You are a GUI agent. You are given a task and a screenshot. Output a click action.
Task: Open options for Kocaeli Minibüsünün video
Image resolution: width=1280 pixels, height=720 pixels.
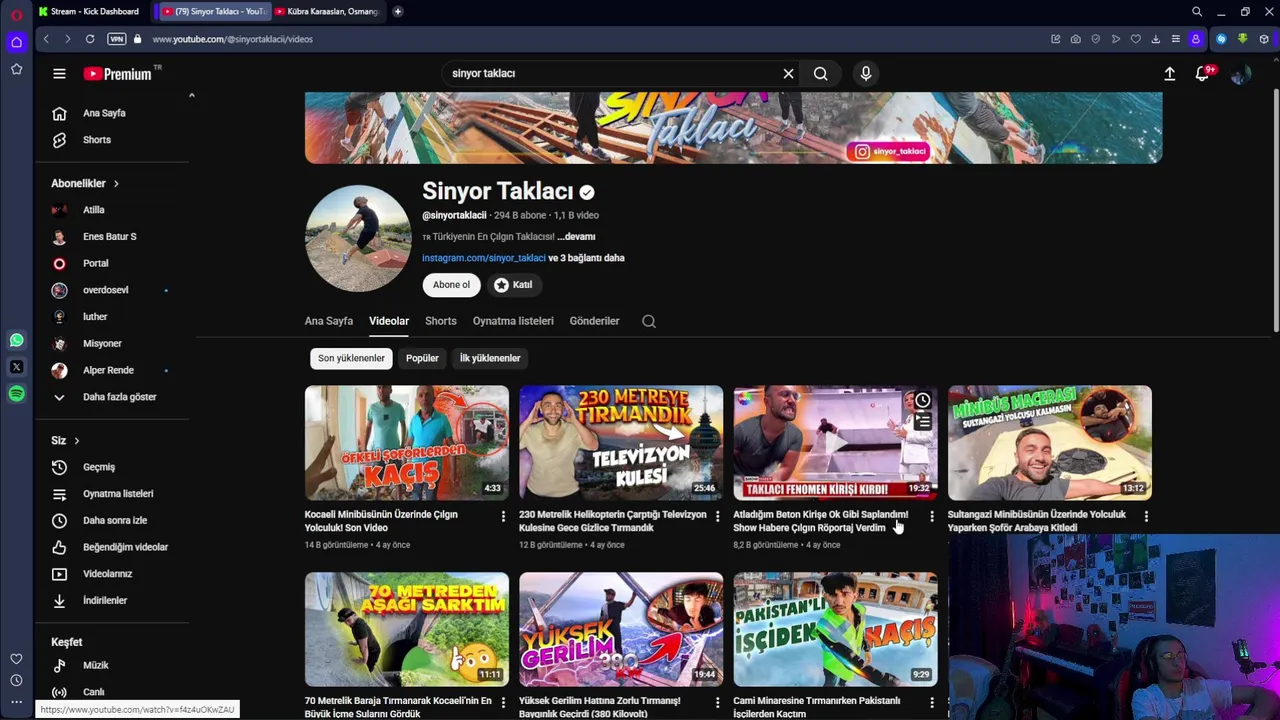(x=503, y=516)
